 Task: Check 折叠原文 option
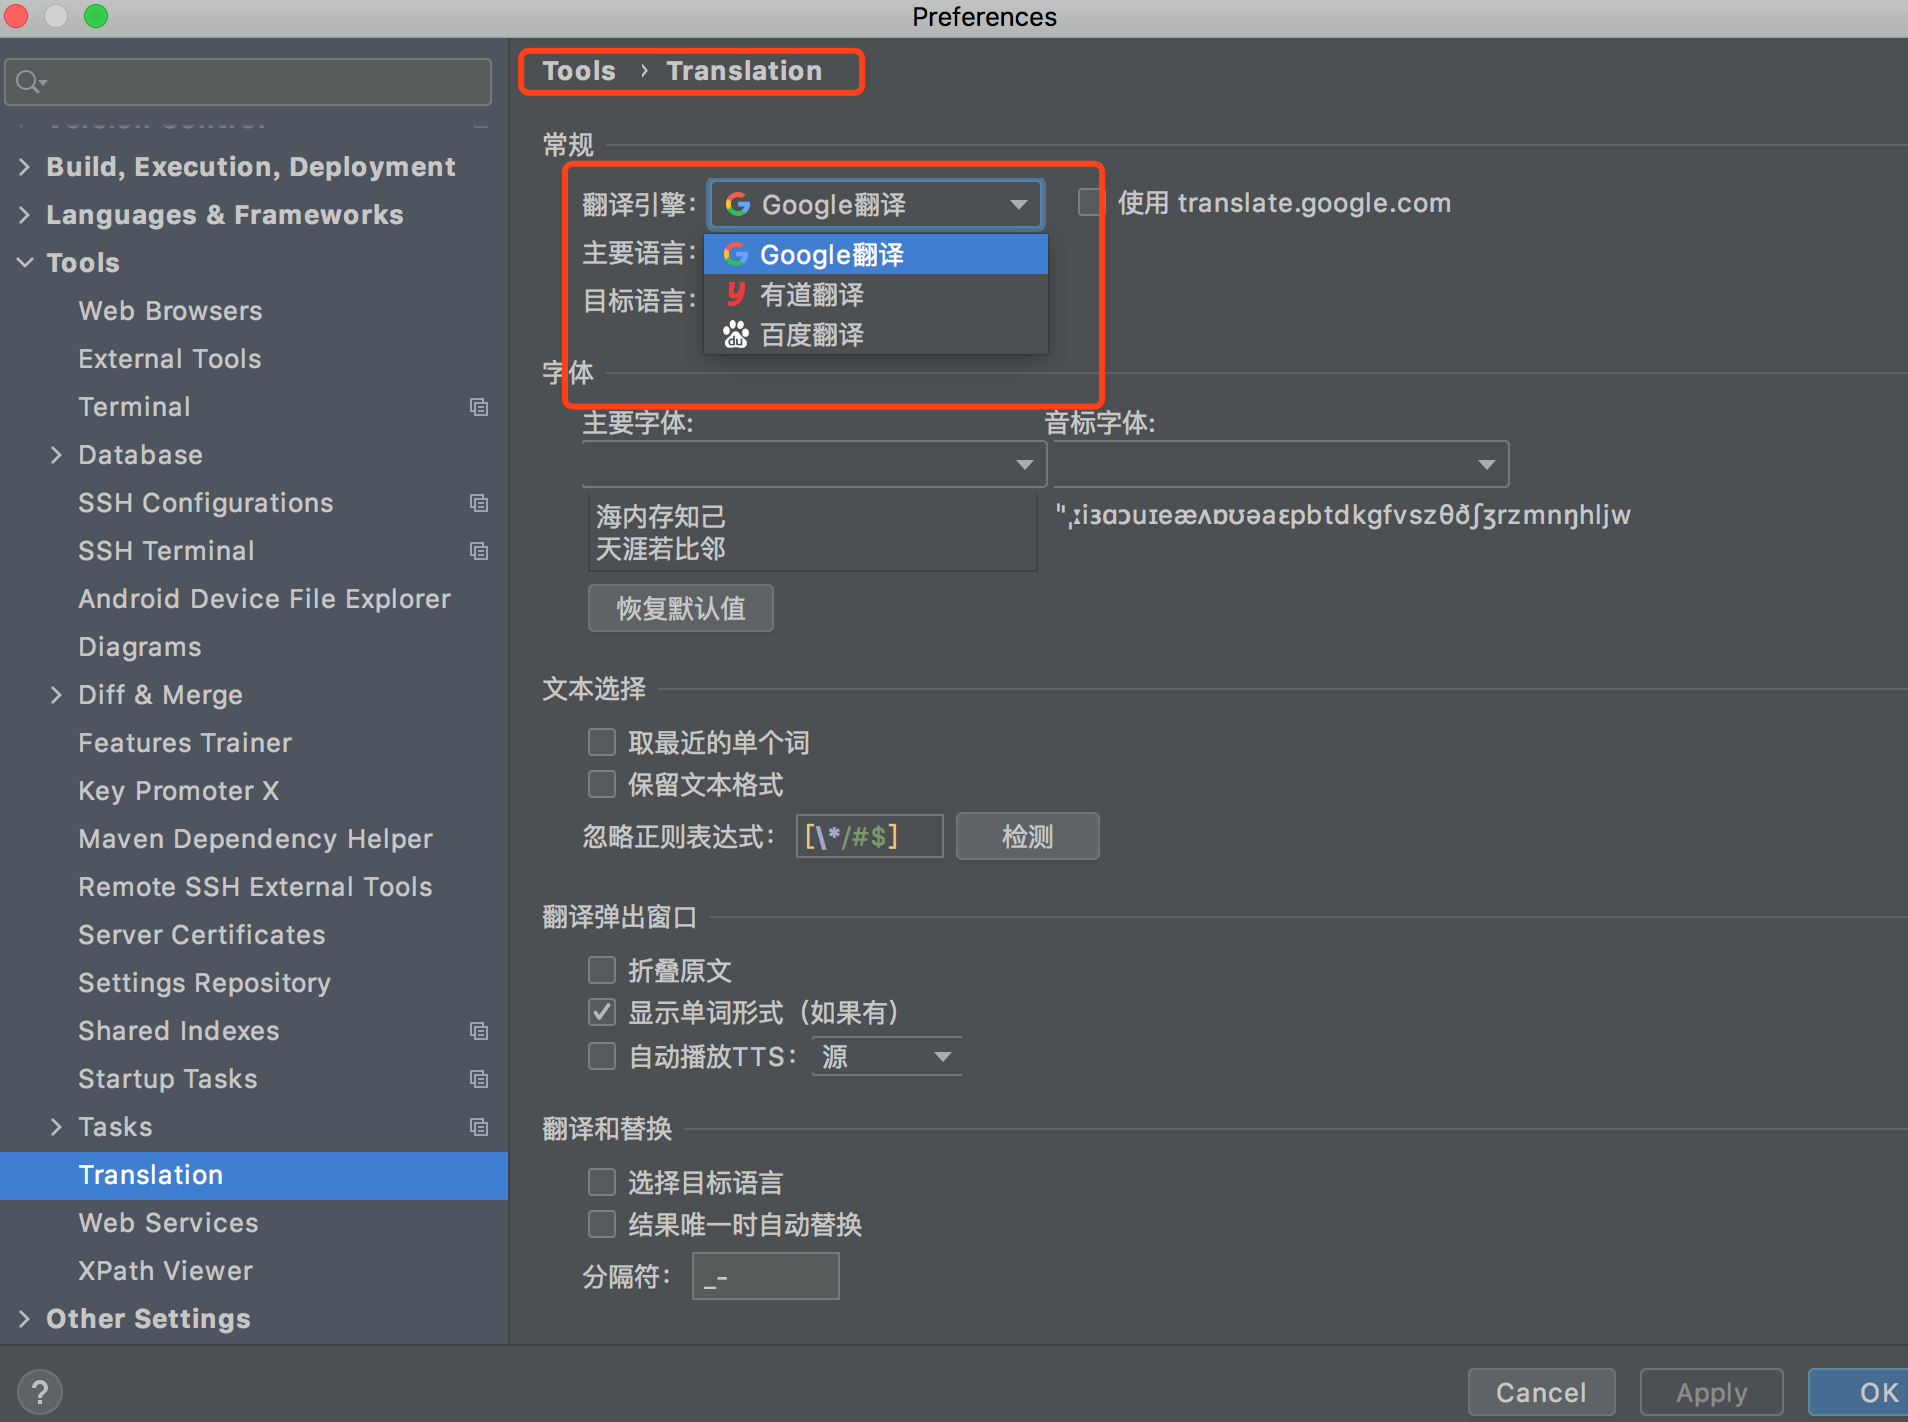[x=601, y=970]
